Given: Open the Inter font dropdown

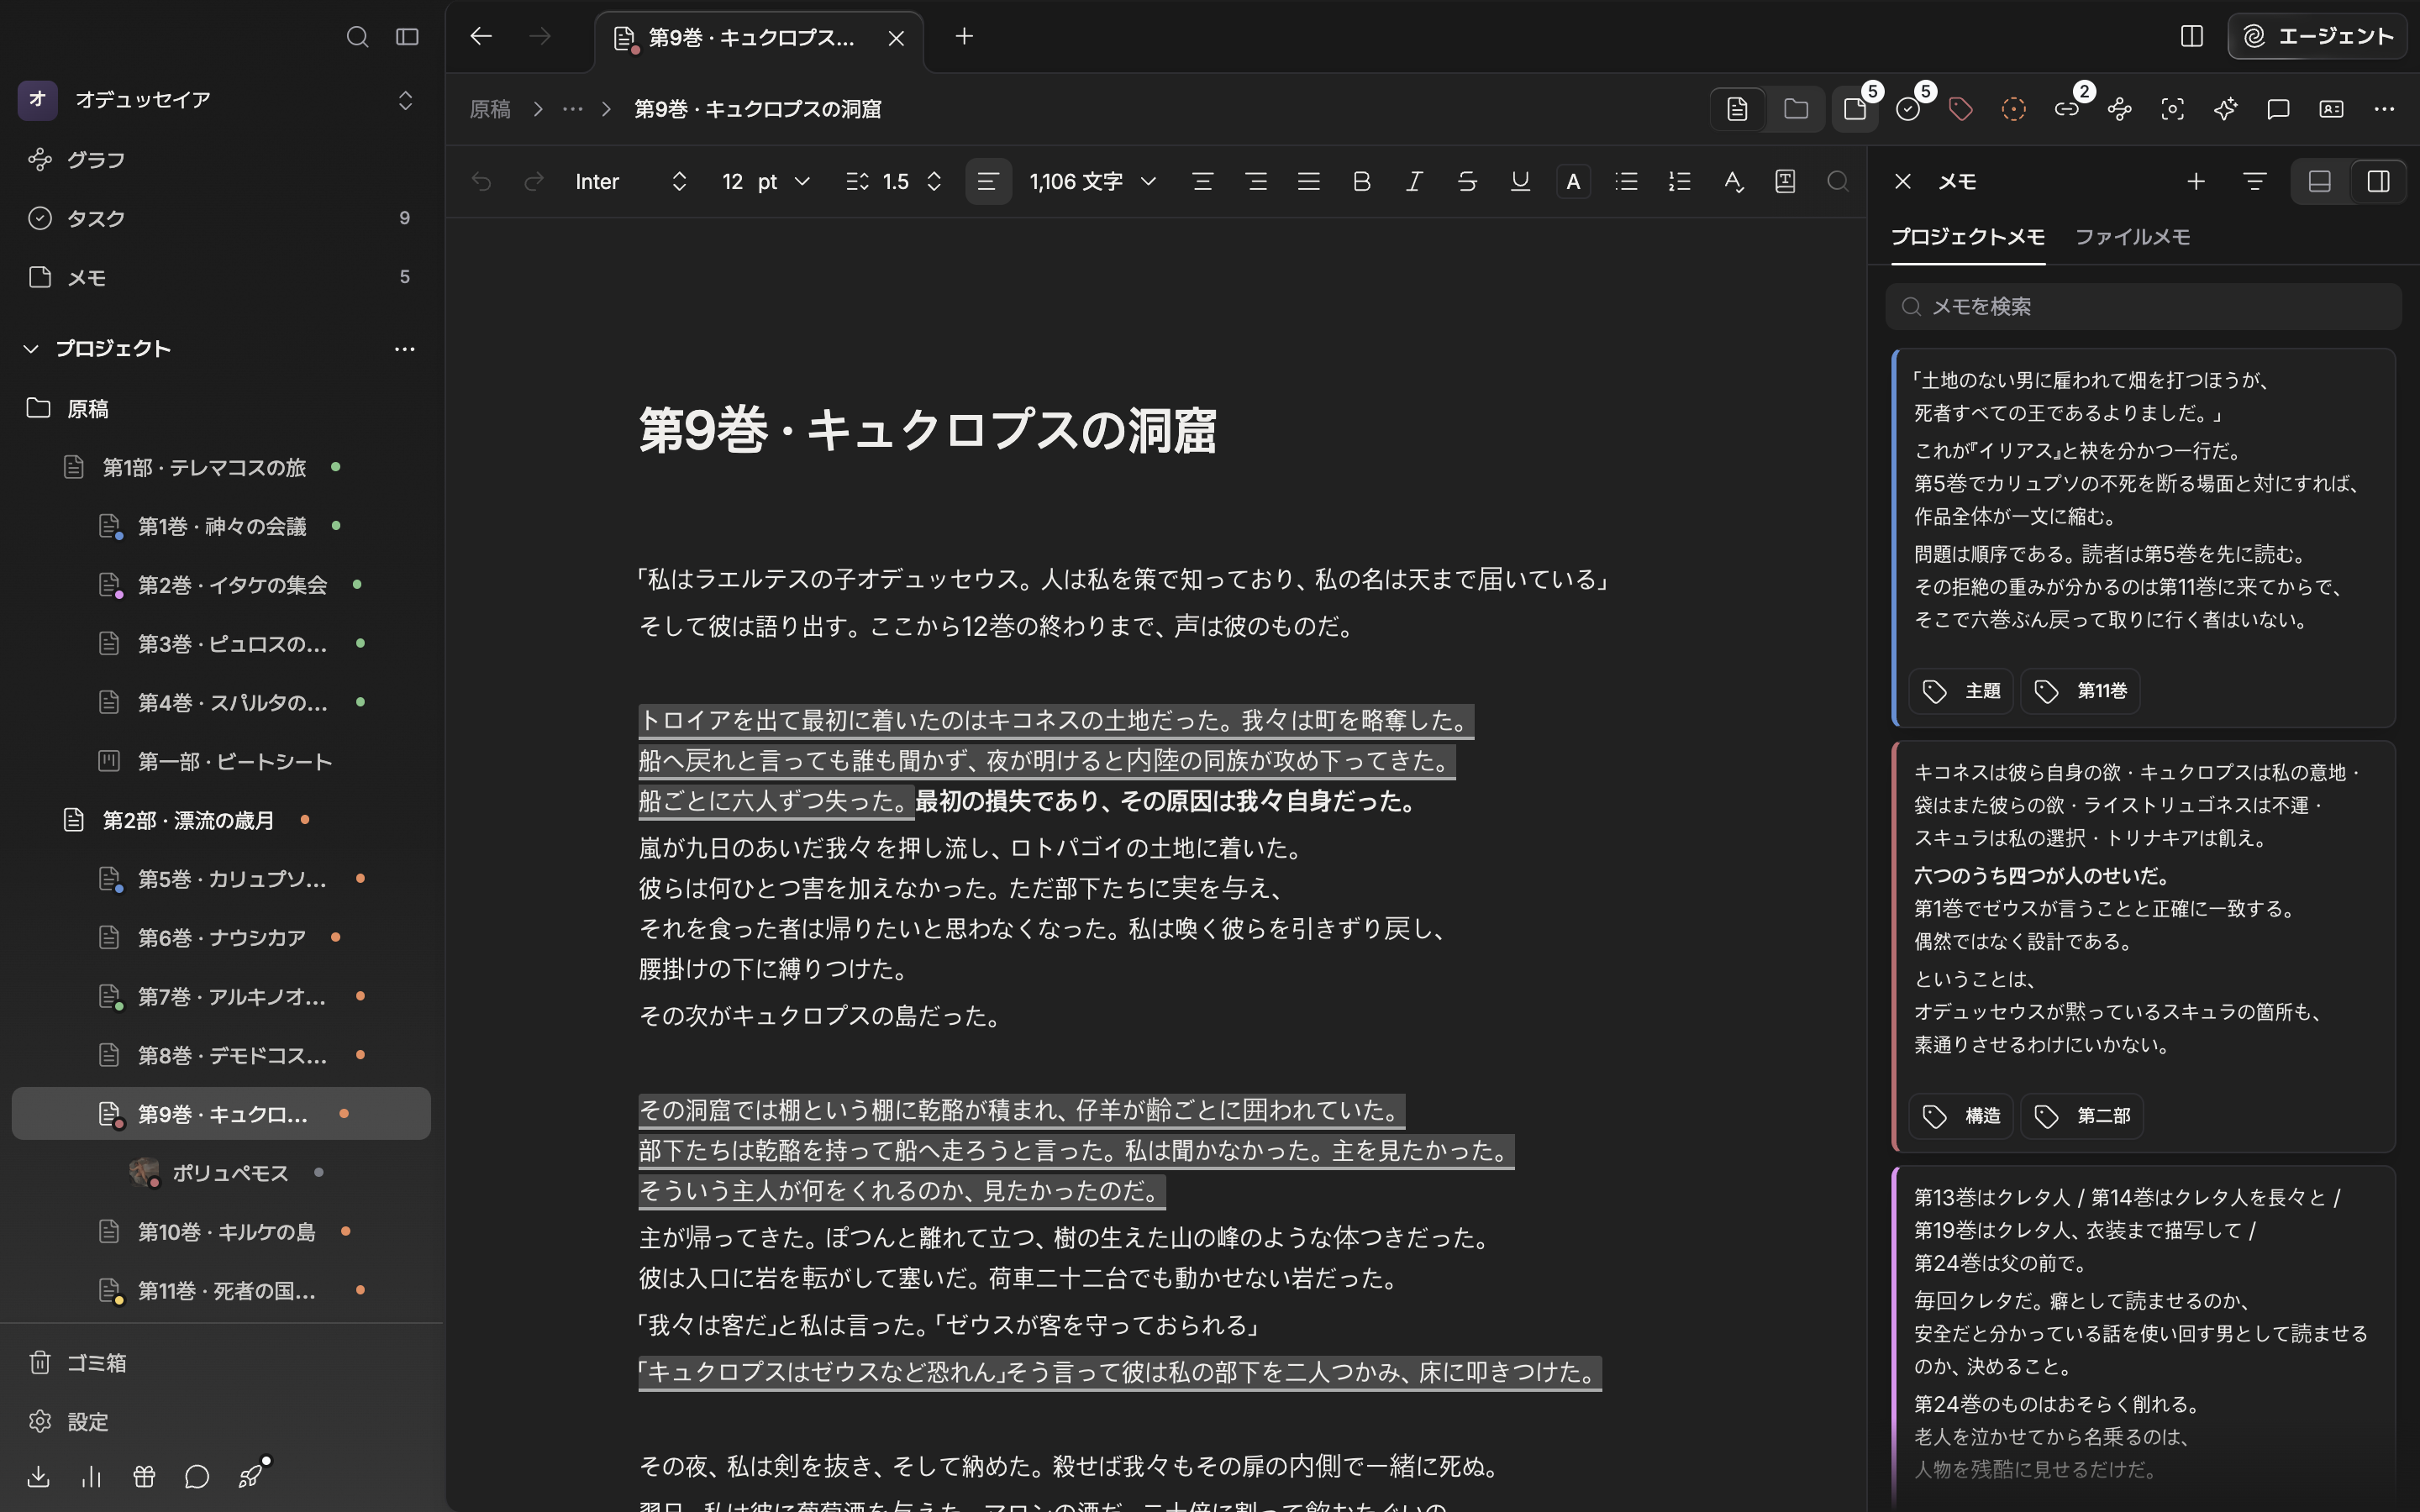Looking at the screenshot, I should [631, 181].
